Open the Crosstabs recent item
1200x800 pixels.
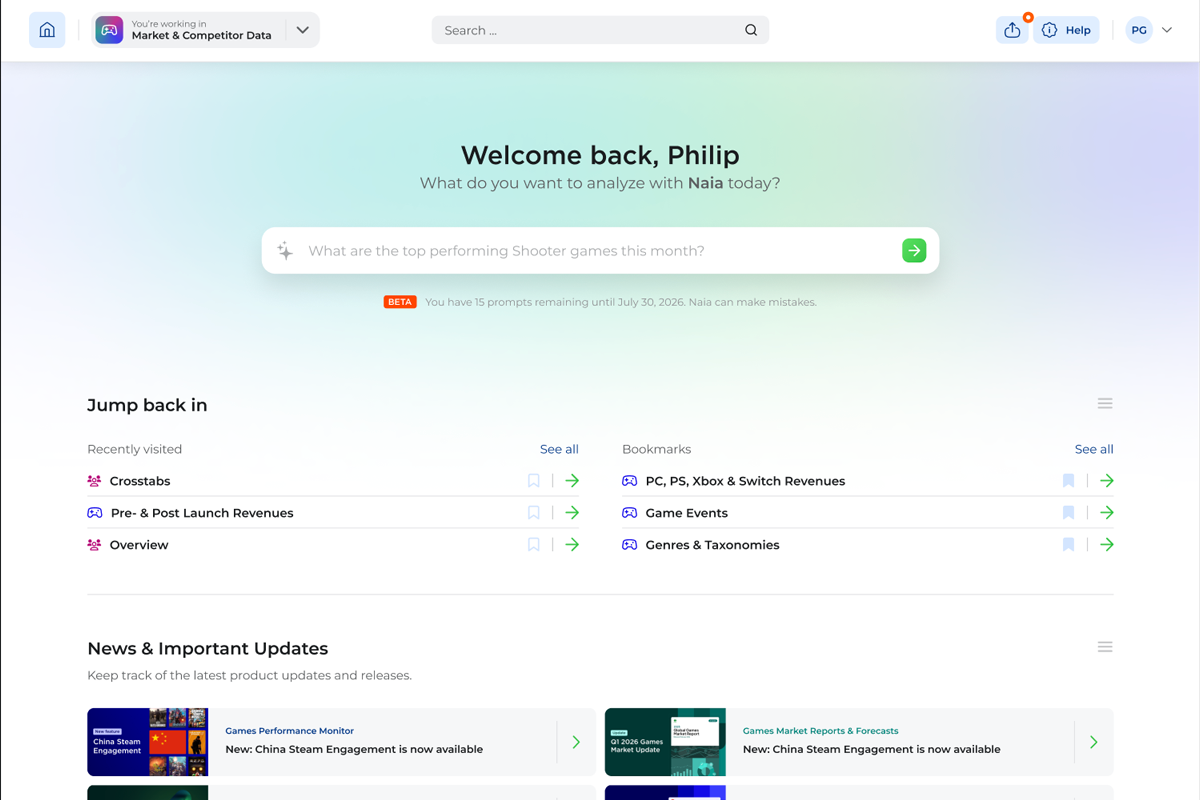click(x=140, y=481)
